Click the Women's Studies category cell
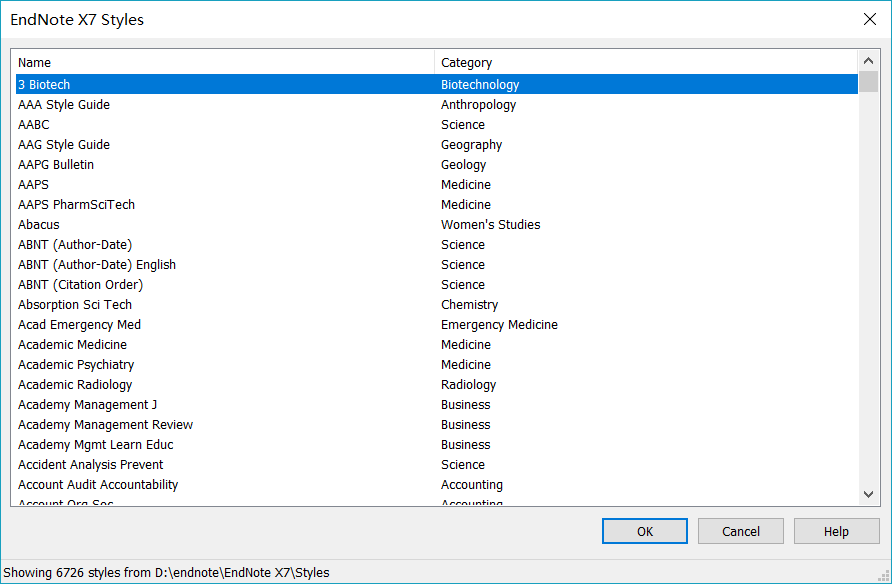Screen dimensions: 892x584 [490, 225]
